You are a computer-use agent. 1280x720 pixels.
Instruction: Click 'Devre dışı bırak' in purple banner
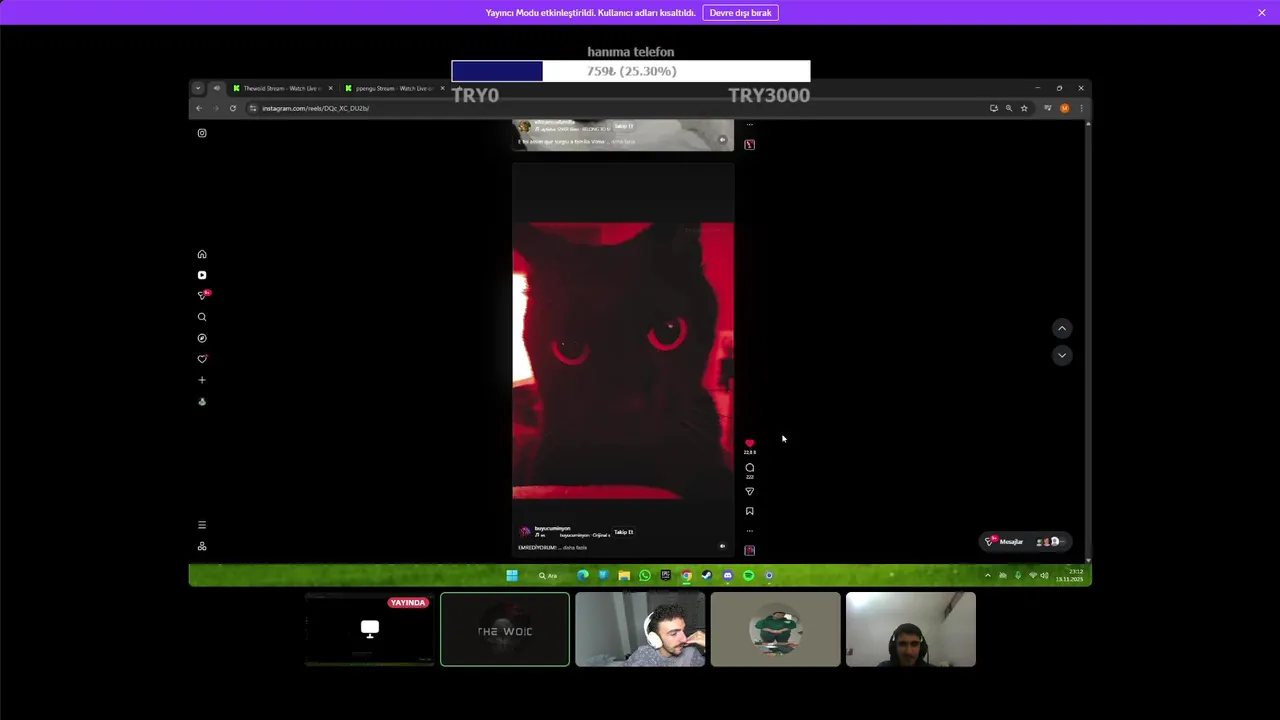pyautogui.click(x=741, y=13)
